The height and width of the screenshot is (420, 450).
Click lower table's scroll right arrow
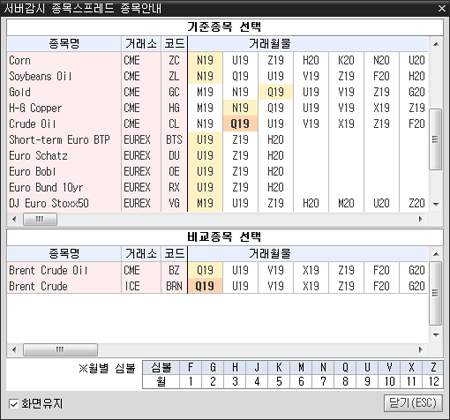click(421, 350)
